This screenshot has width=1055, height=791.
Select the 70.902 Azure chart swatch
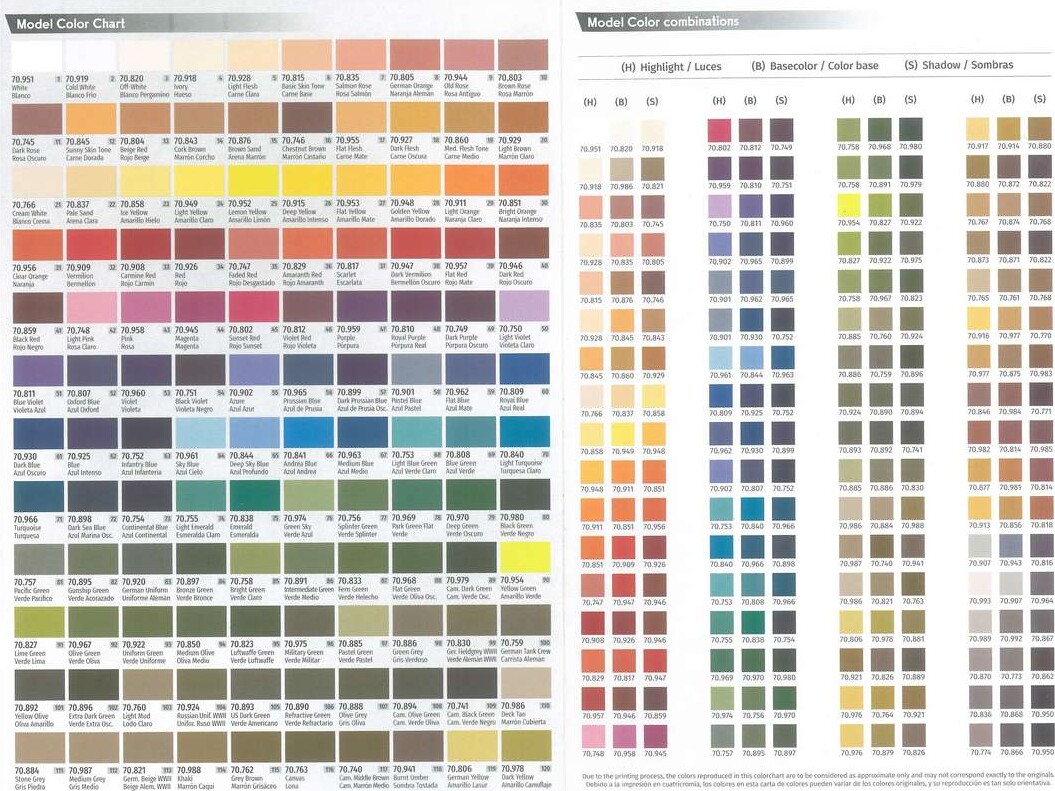[x=254, y=371]
